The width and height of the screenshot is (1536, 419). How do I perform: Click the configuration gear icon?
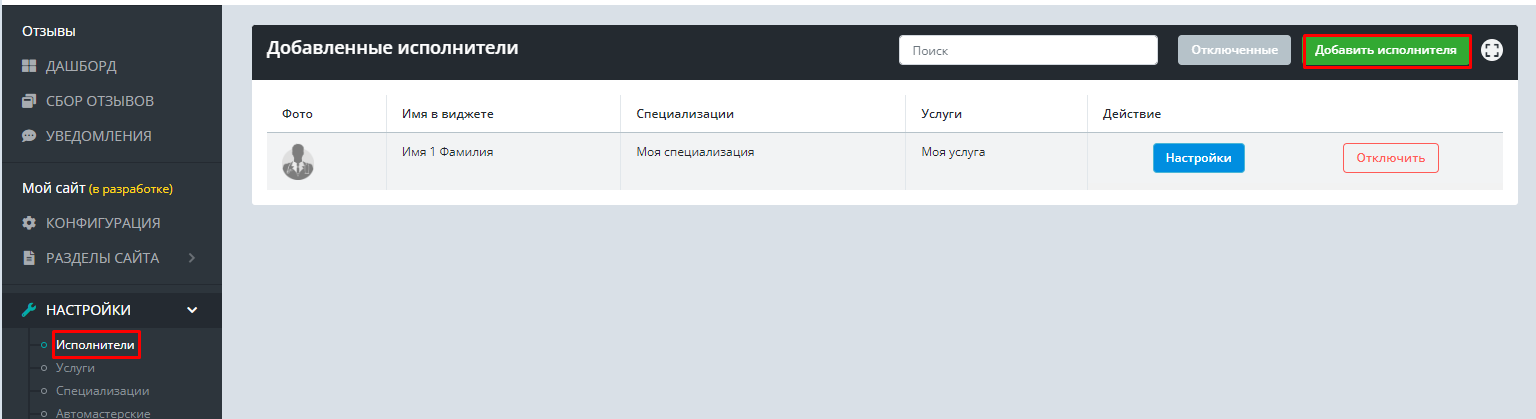29,223
